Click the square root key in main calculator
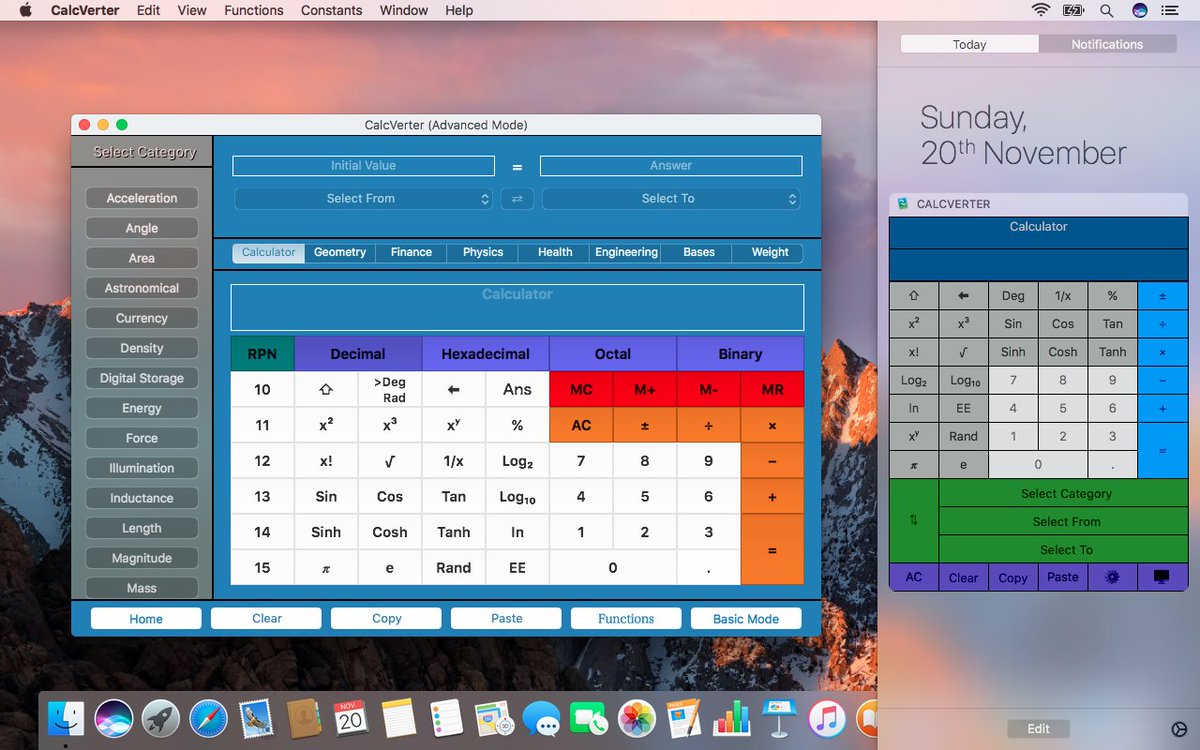1200x750 pixels. tap(390, 461)
